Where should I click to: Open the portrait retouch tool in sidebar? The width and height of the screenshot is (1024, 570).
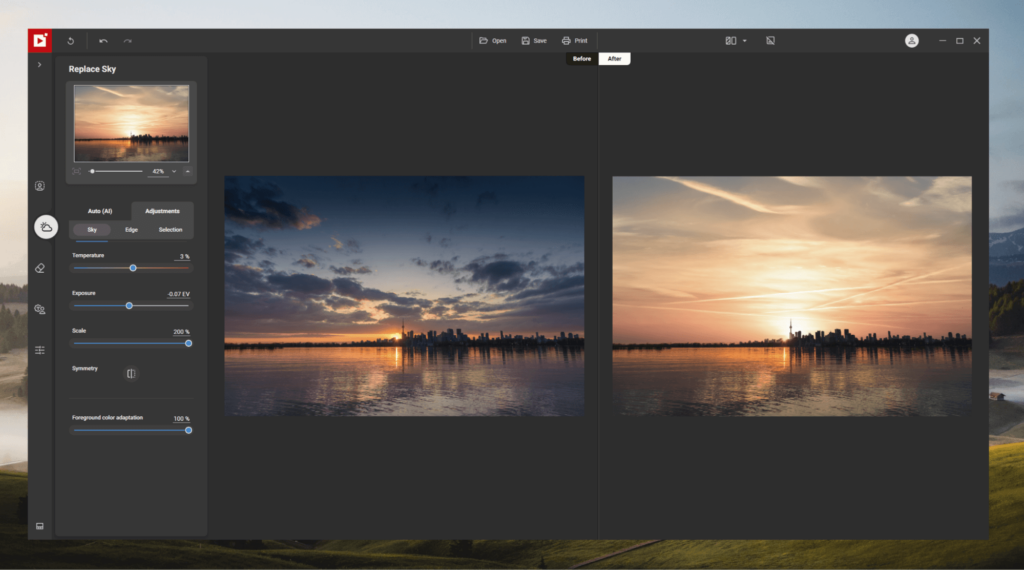pyautogui.click(x=40, y=186)
